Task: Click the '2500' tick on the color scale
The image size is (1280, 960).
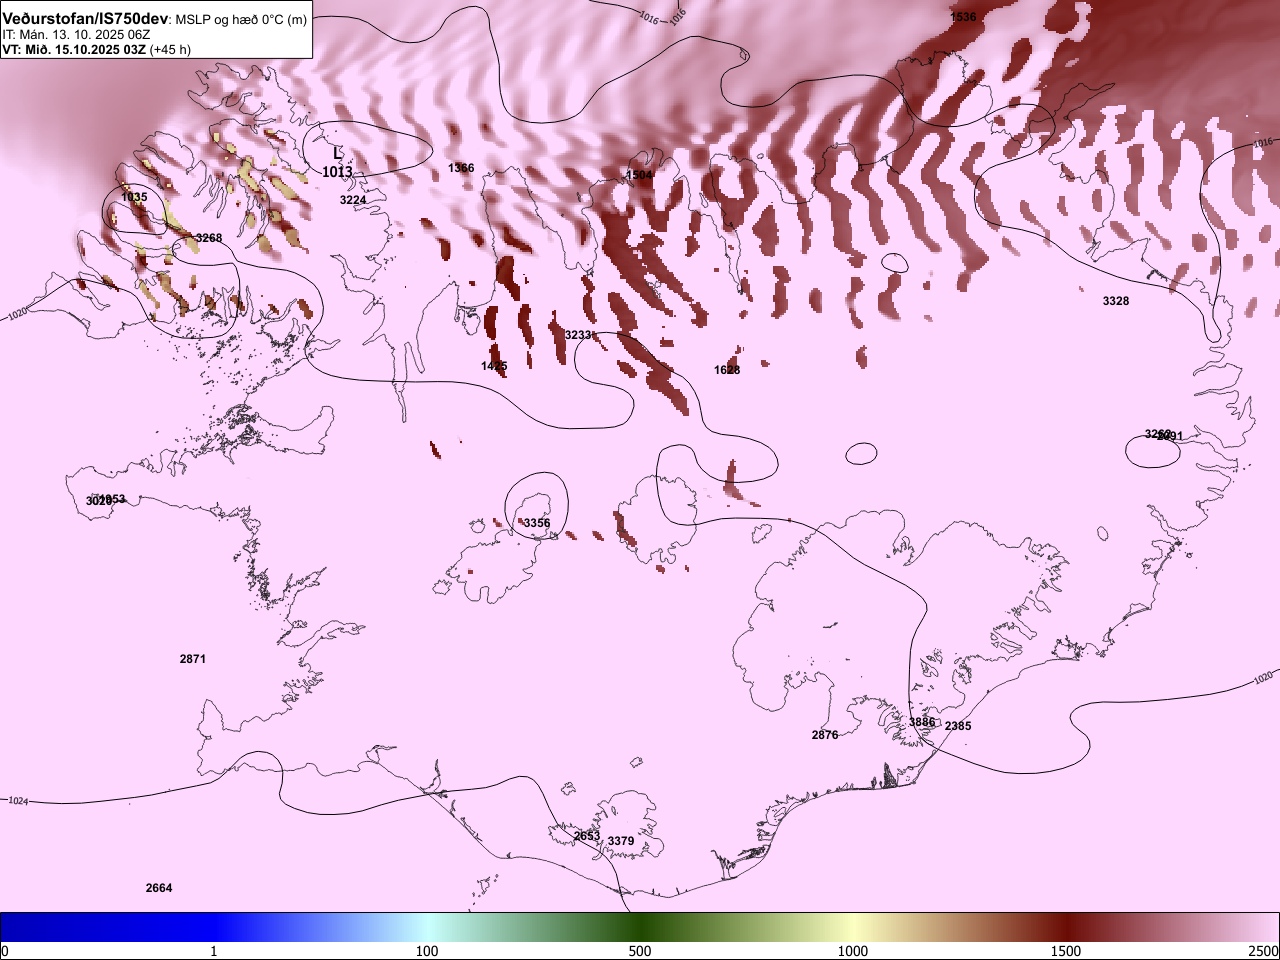Action: [x=1264, y=950]
